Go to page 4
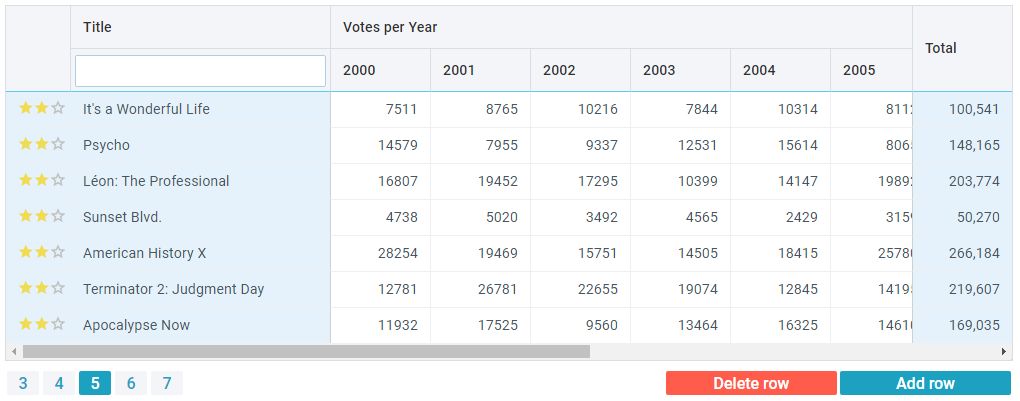This screenshot has width=1020, height=401. (x=59, y=383)
